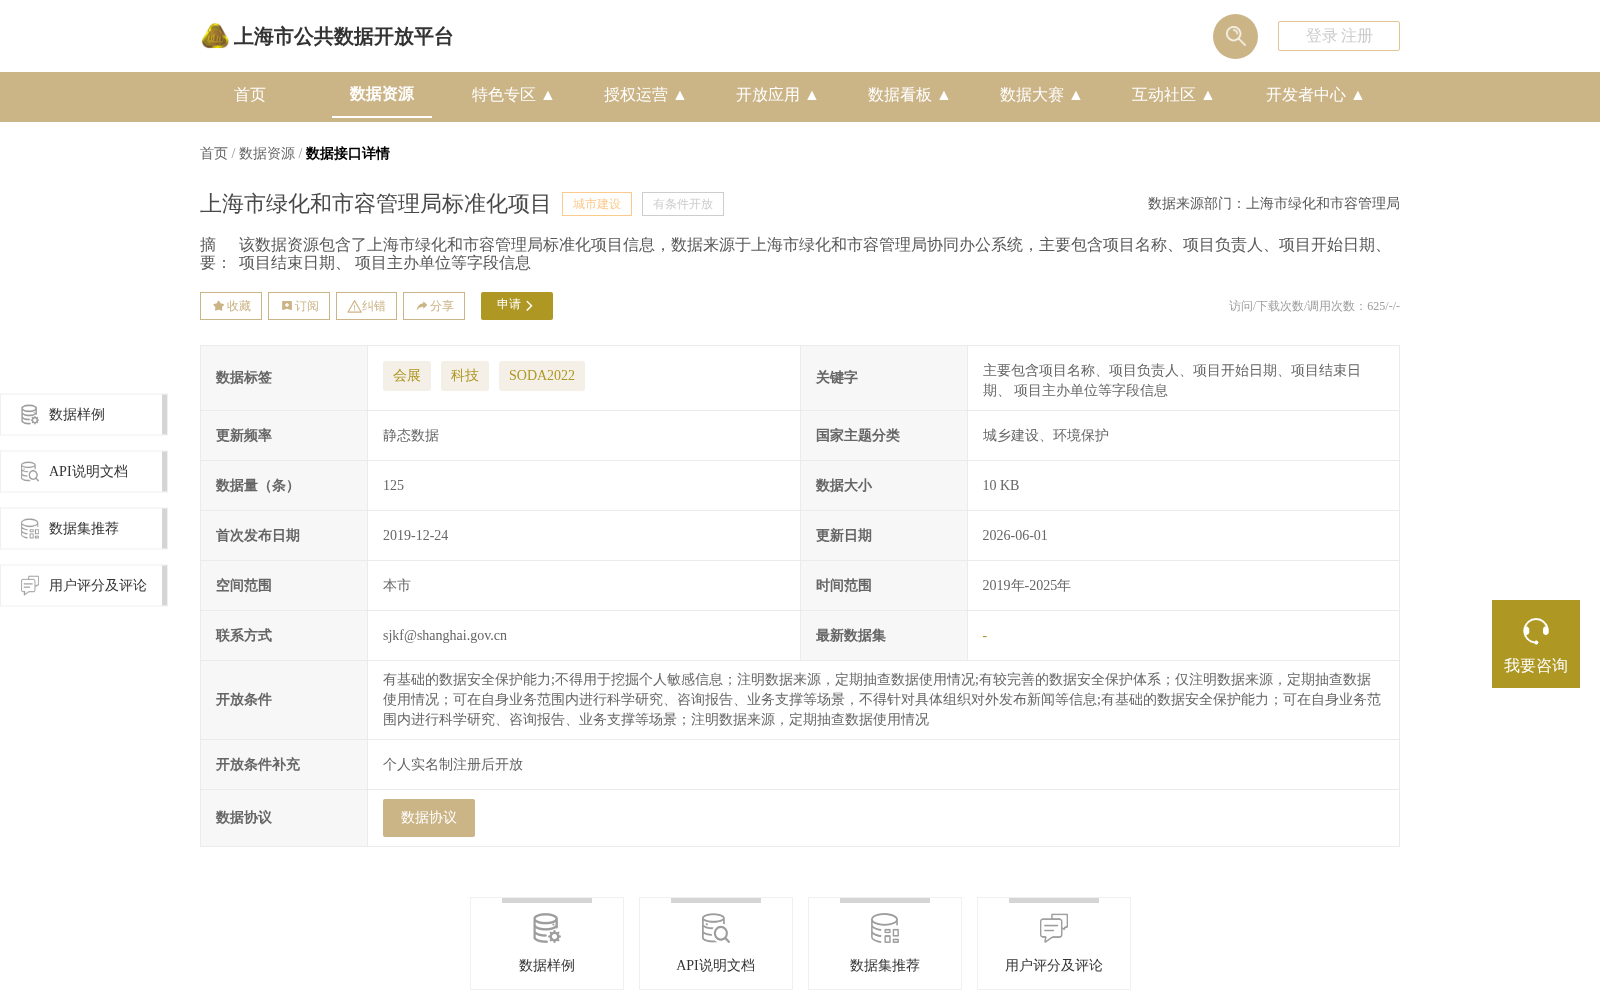The width and height of the screenshot is (1600, 1000).
Task: Expand the 数据看板 menu
Action: coord(909,95)
